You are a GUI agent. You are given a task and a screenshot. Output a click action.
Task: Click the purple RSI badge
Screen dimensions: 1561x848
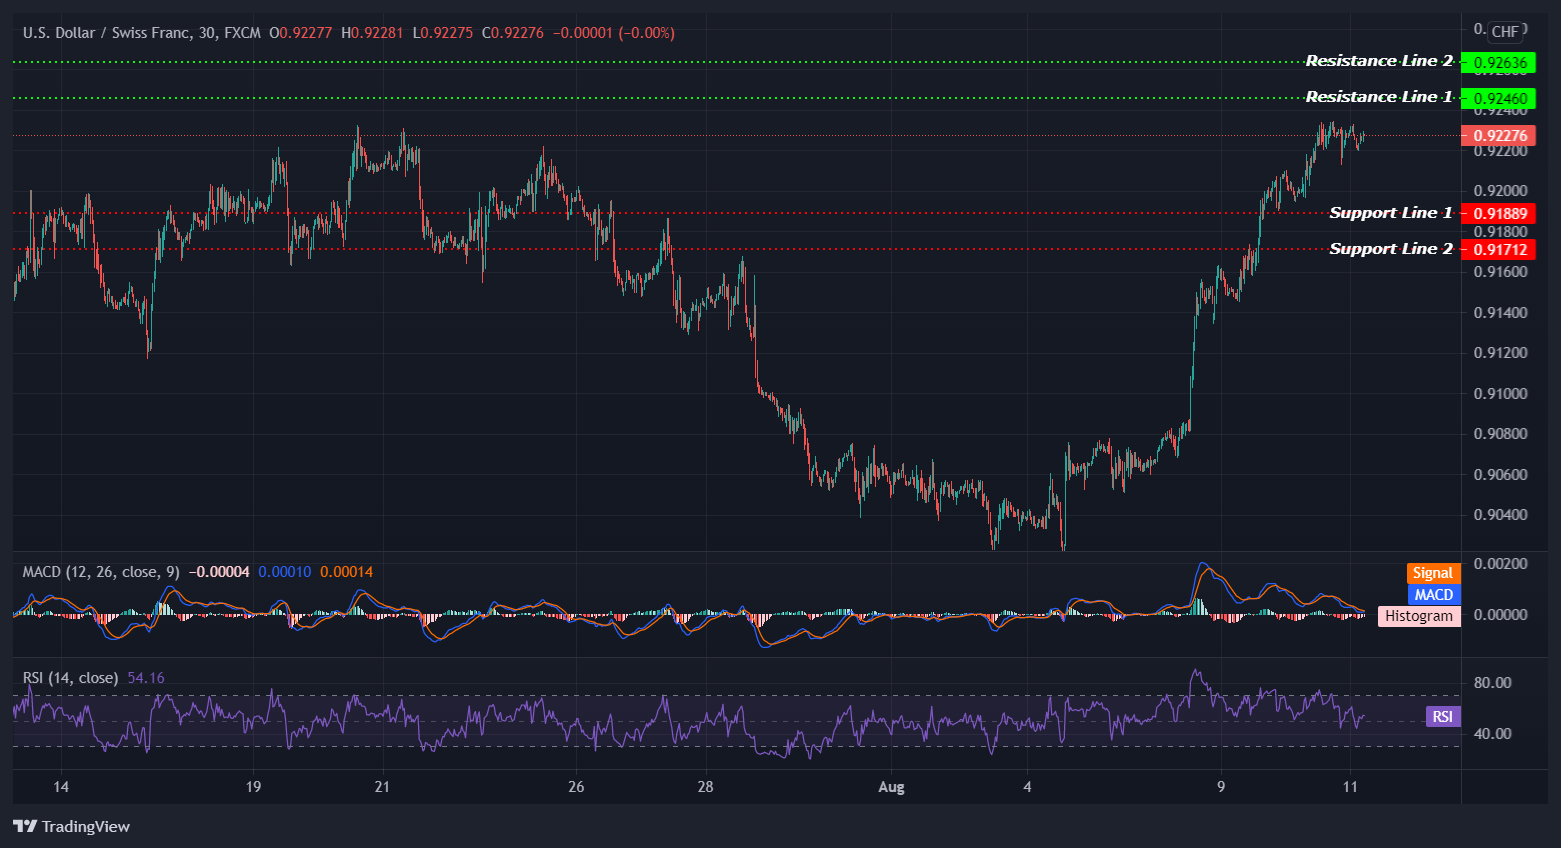tap(1441, 716)
